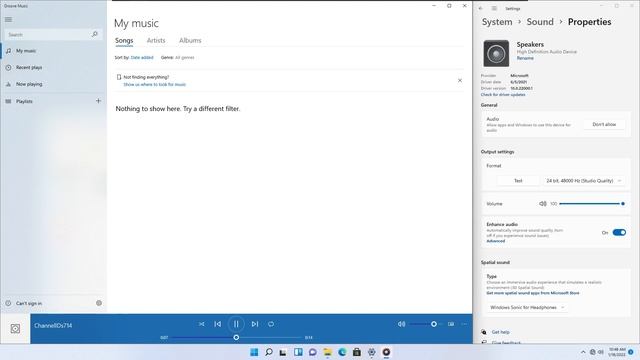This screenshot has height=360, width=640.
Task: Click the Test format button
Action: click(x=518, y=180)
